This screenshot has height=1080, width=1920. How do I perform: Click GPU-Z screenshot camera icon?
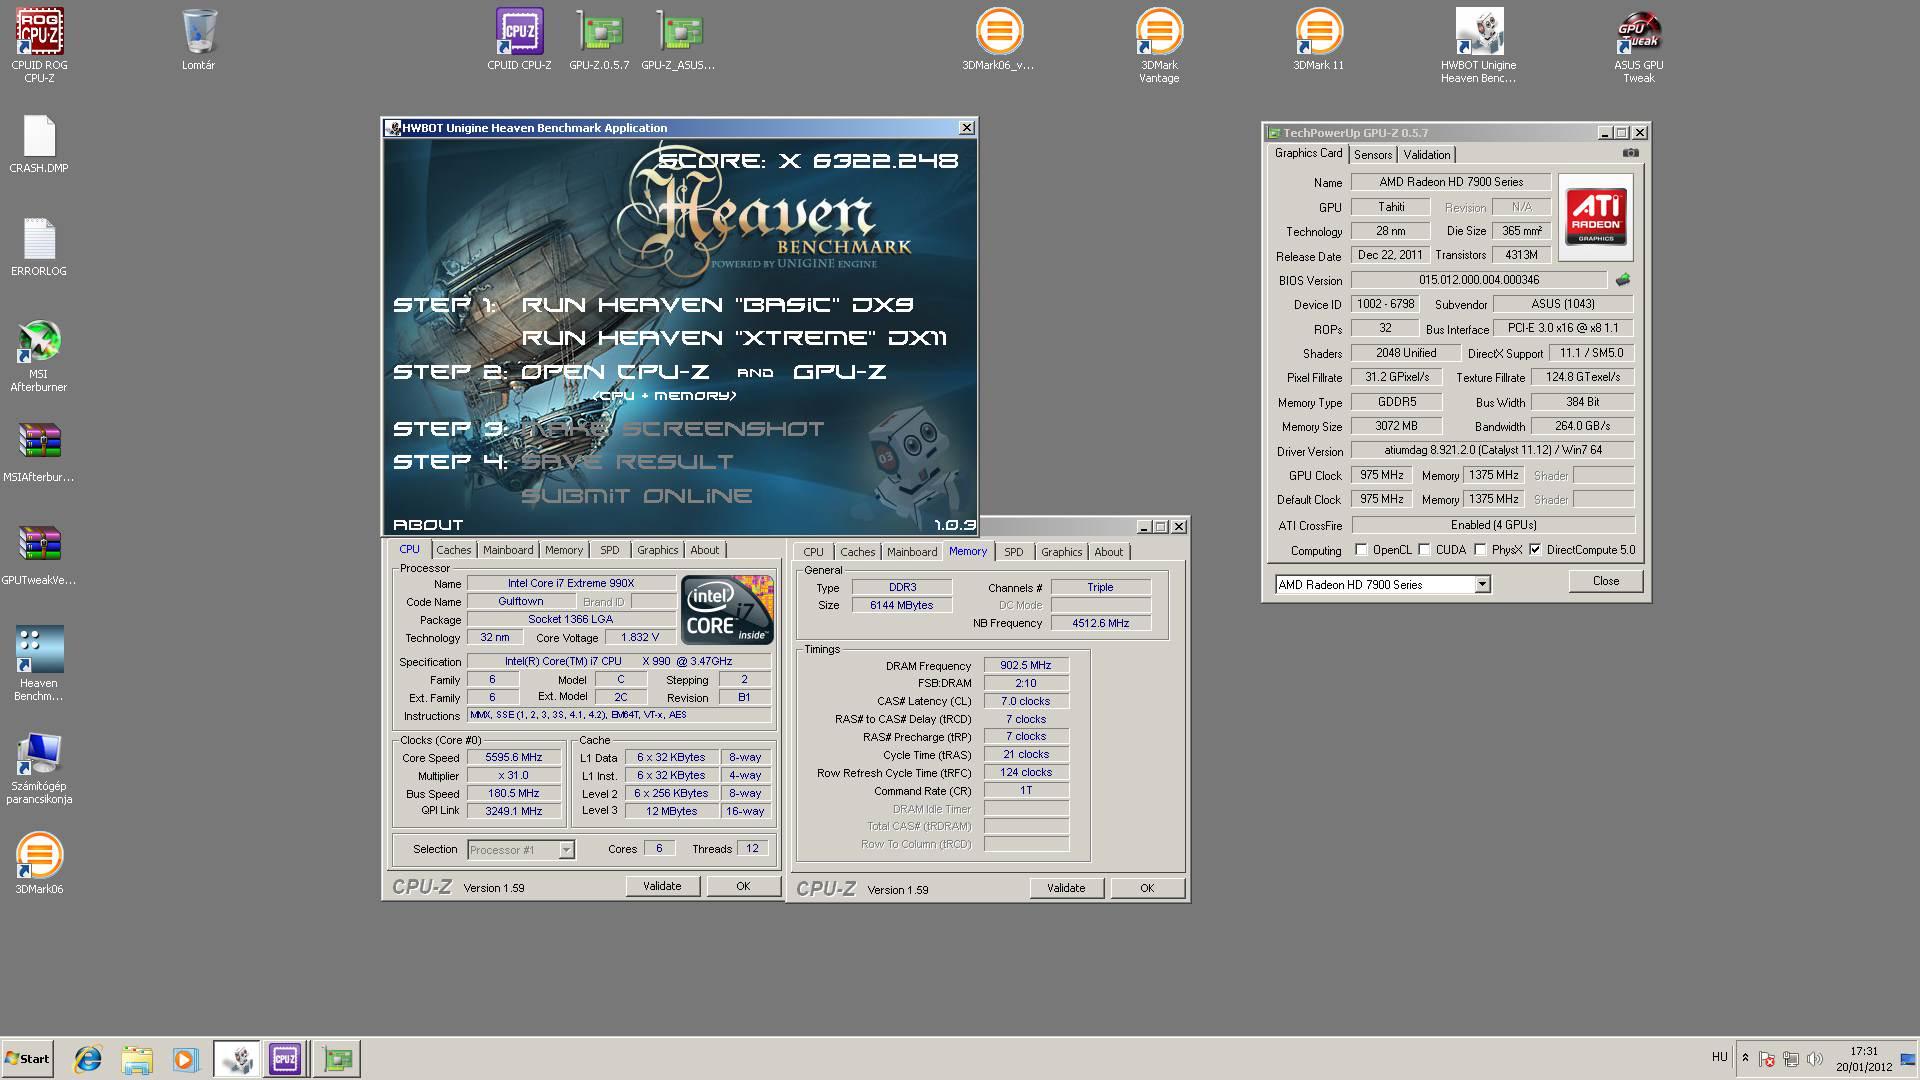1631,153
